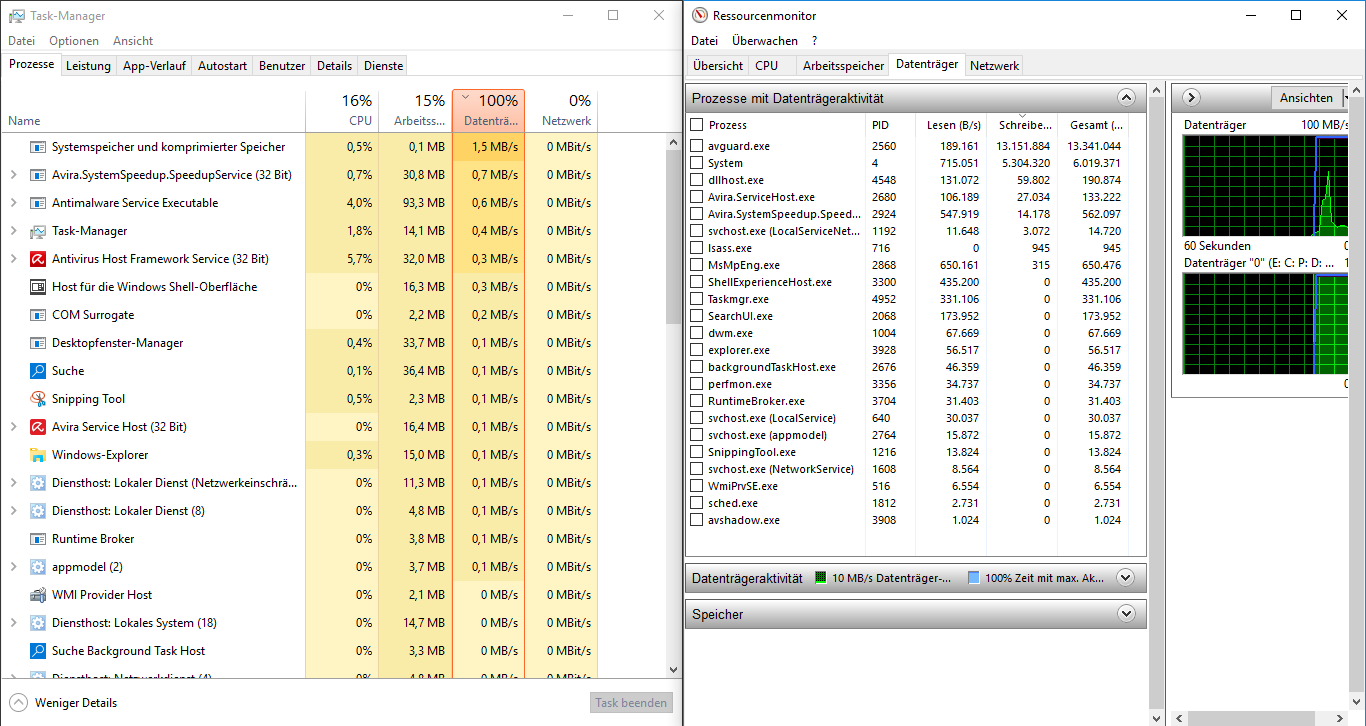Select the lsass.exe checkbox

[x=697, y=248]
